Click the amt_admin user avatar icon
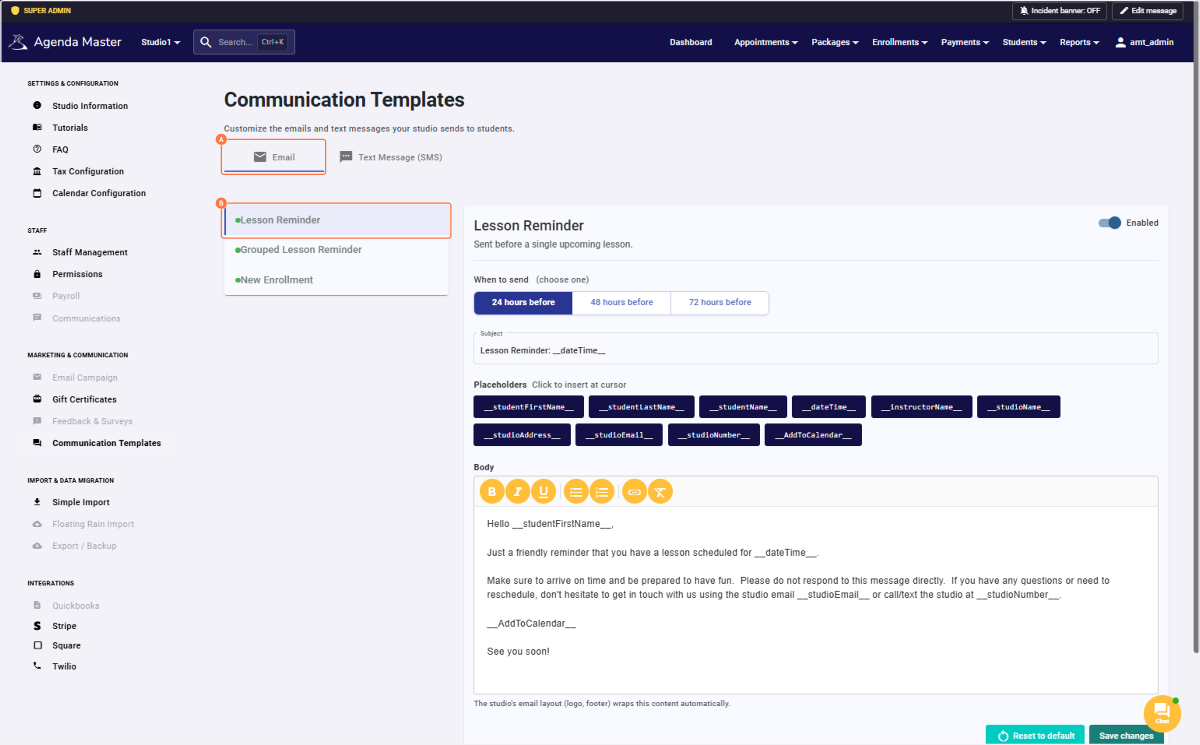This screenshot has width=1200, height=745. coord(1121,42)
